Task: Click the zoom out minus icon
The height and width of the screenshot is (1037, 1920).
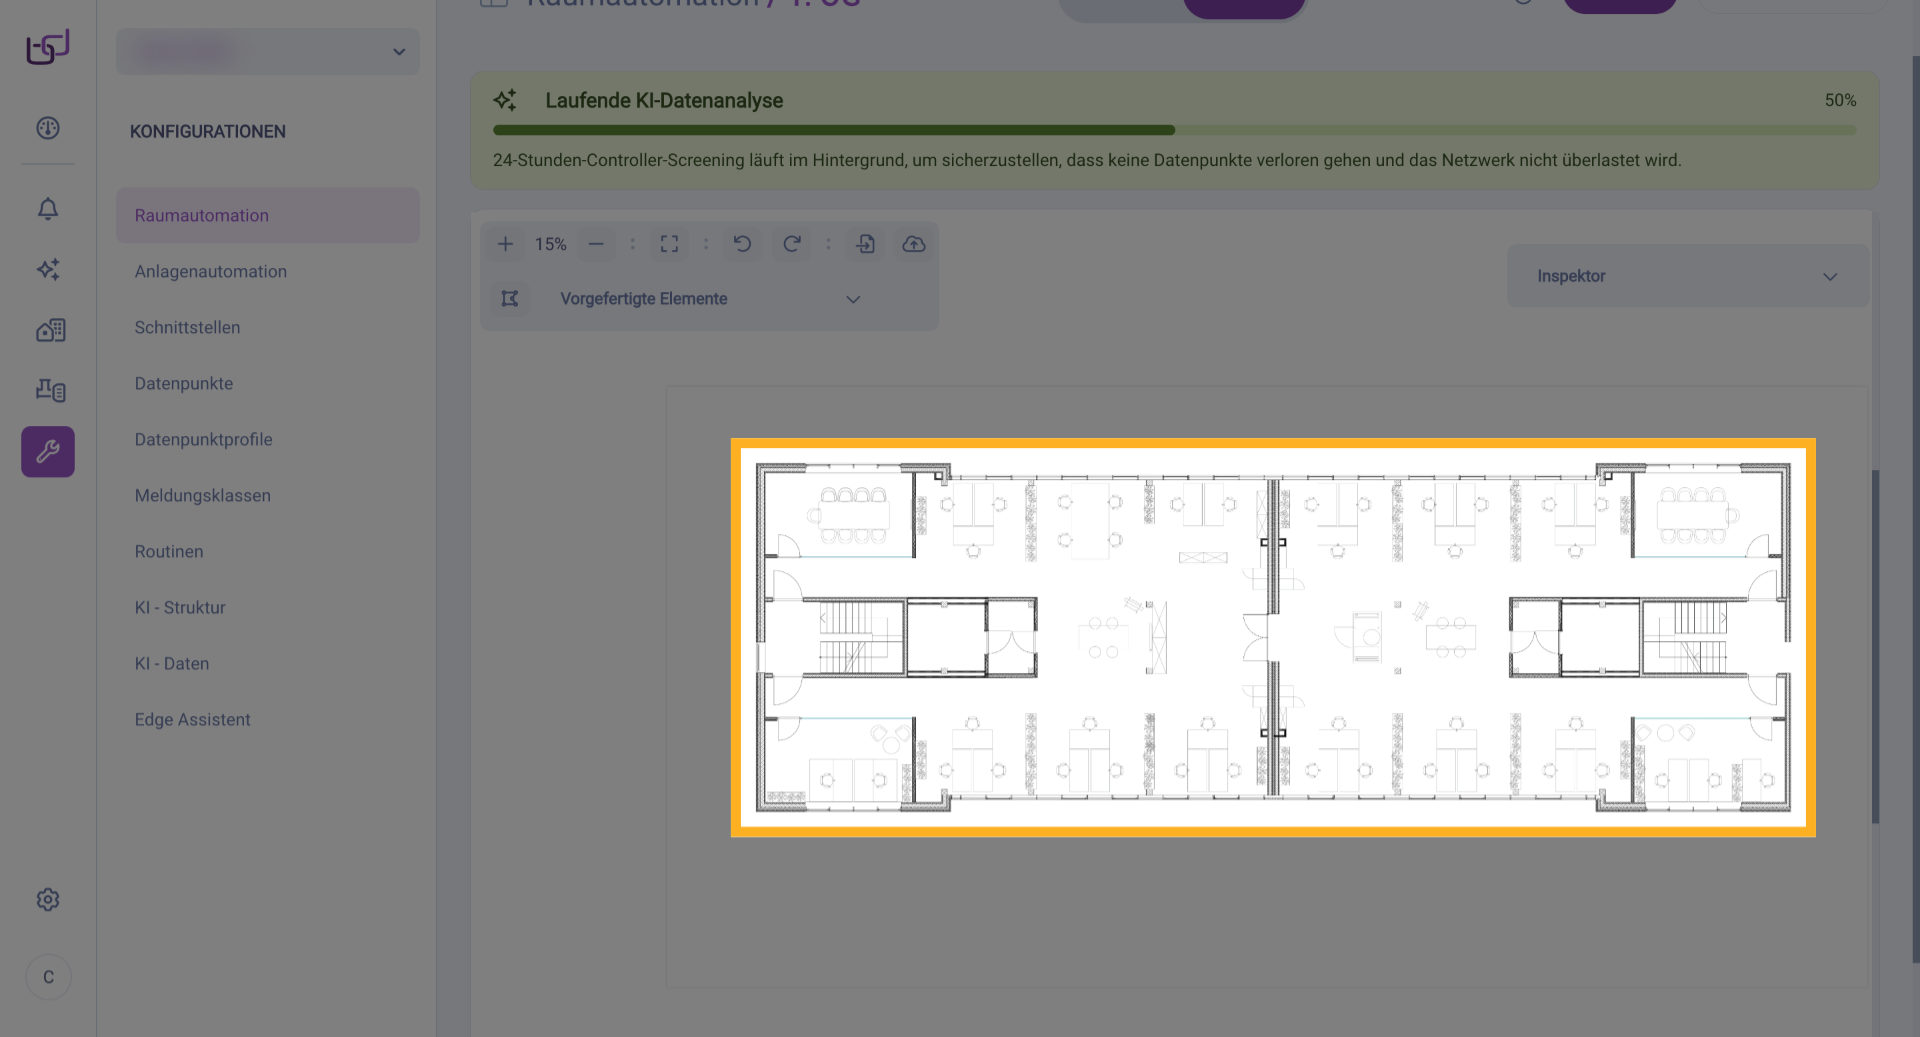Action: (x=596, y=244)
